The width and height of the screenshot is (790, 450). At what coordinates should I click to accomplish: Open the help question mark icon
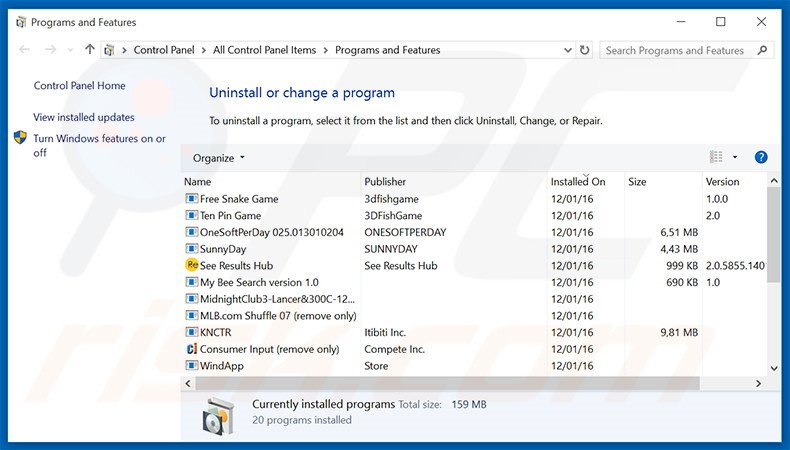(x=761, y=157)
